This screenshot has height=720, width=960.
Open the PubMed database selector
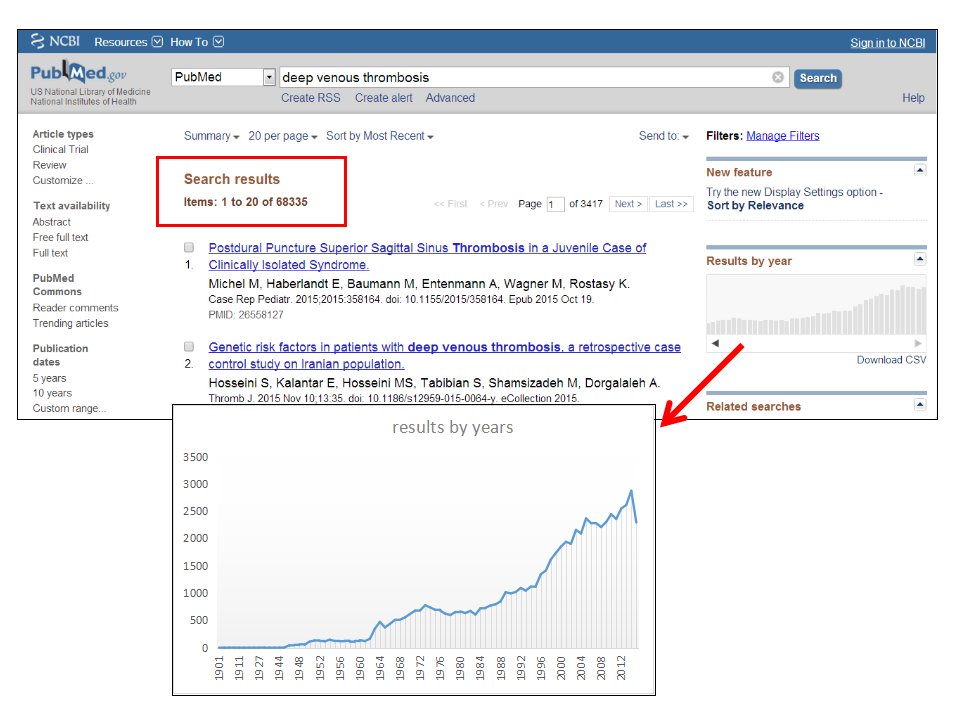(x=223, y=77)
